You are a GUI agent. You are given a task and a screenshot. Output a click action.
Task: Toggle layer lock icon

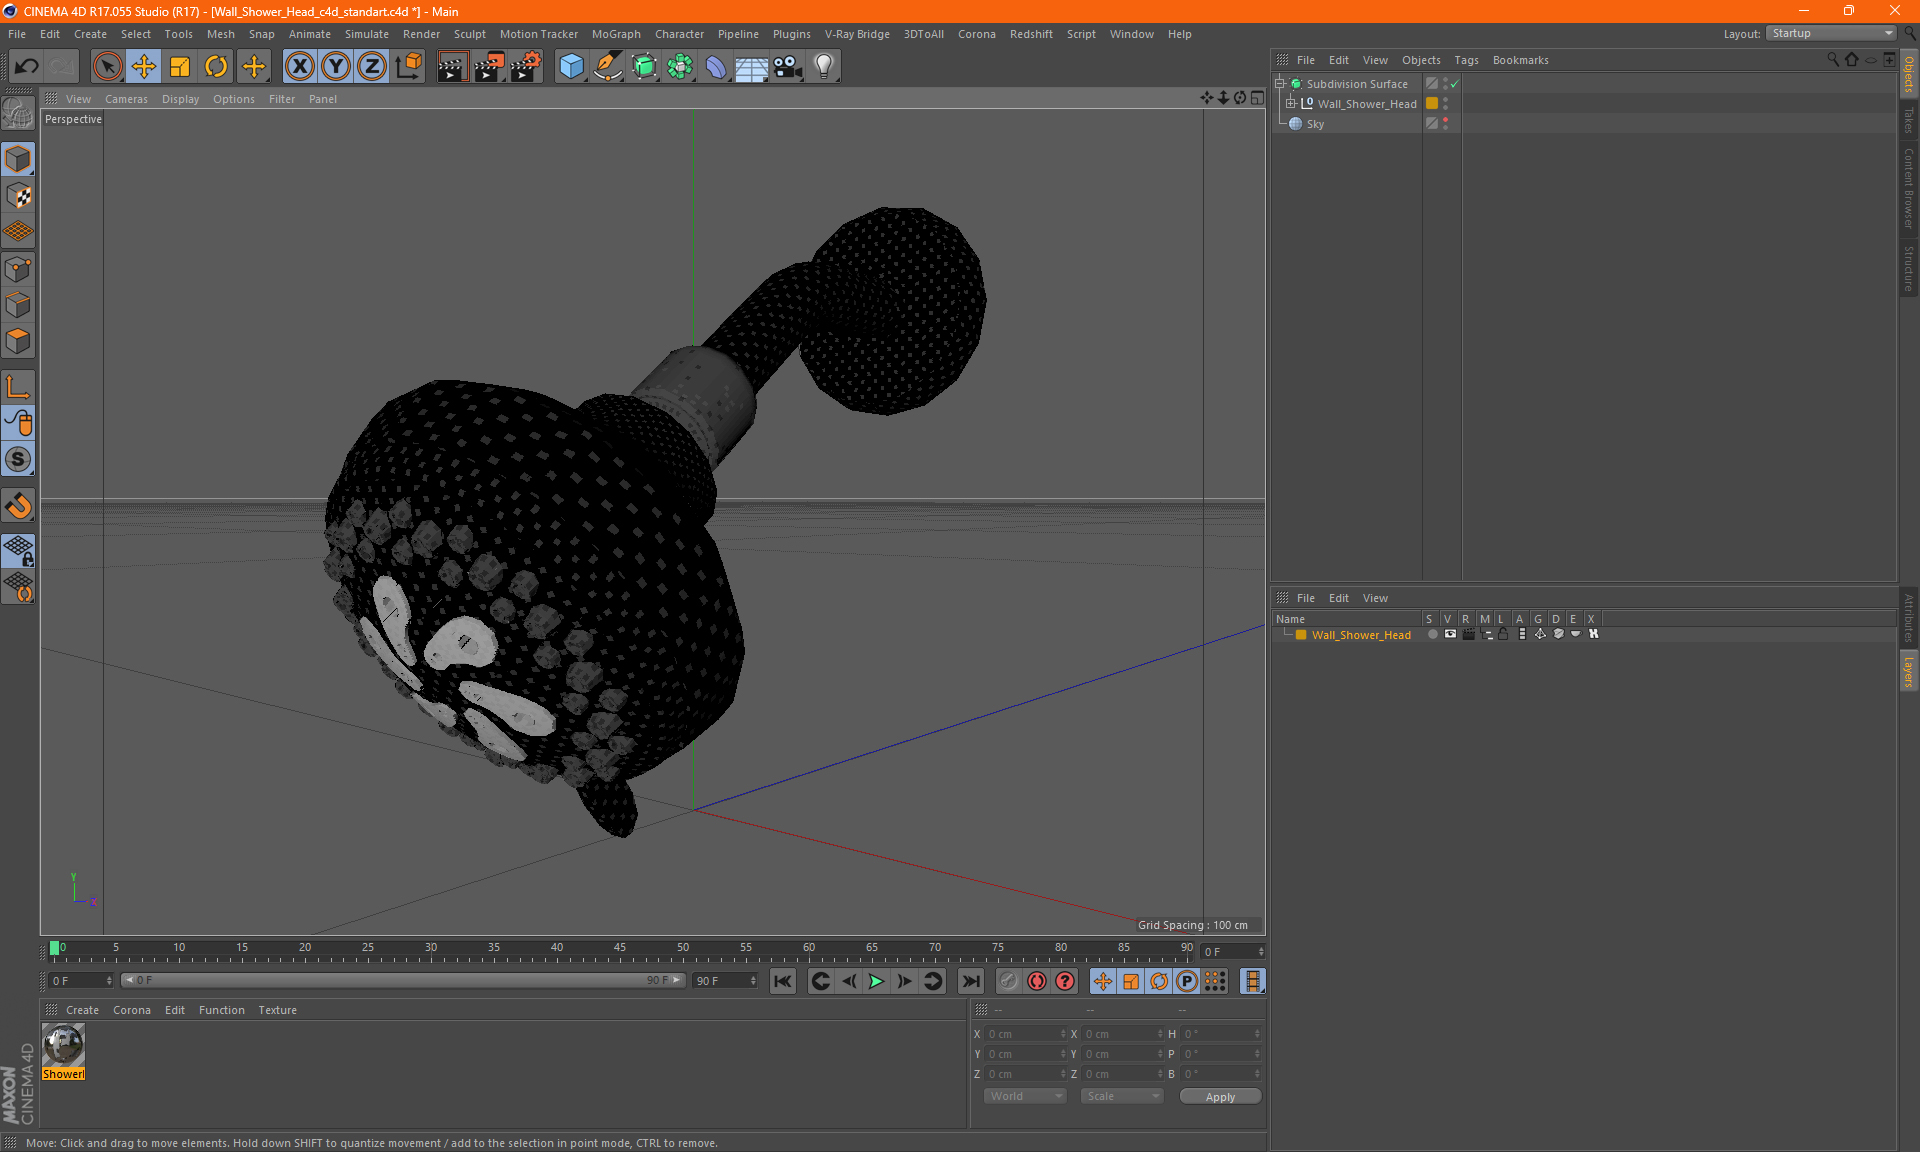click(x=1503, y=634)
